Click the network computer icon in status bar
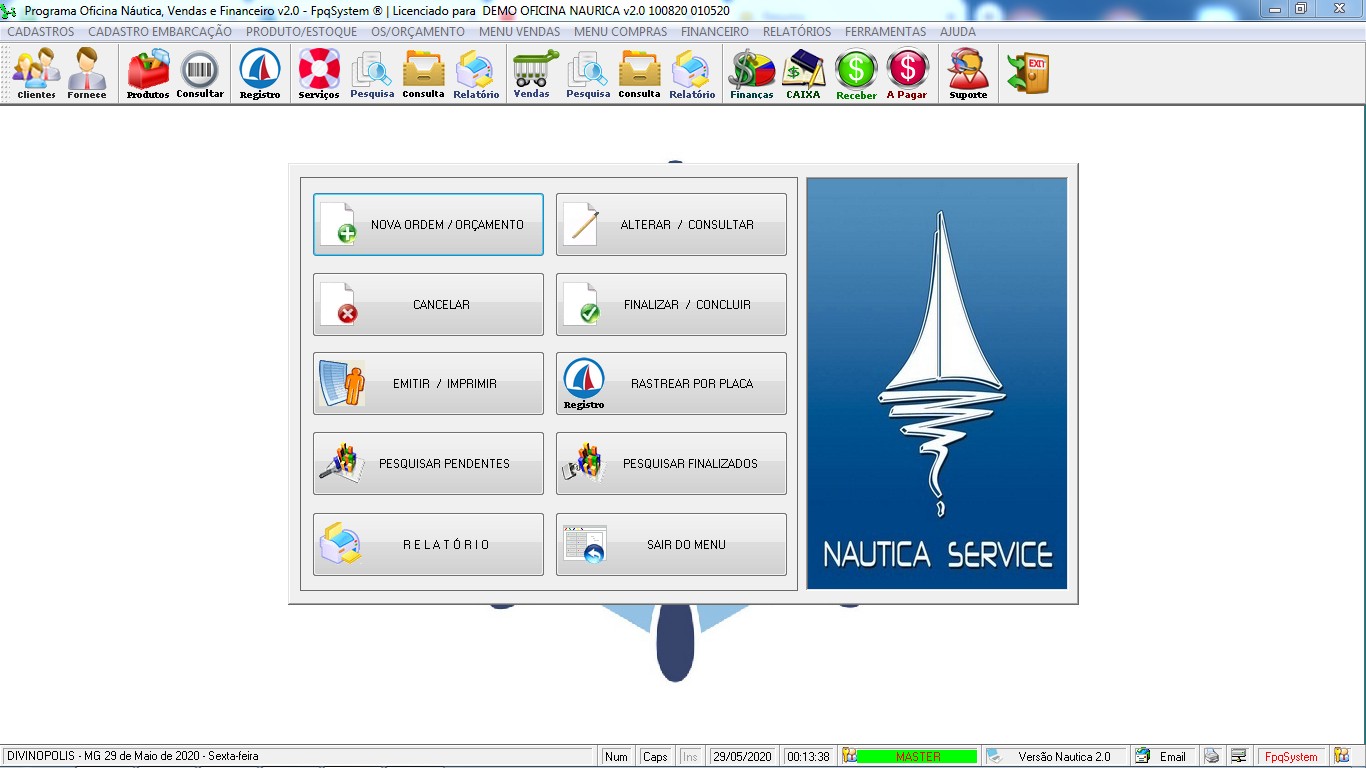 pyautogui.click(x=1238, y=757)
